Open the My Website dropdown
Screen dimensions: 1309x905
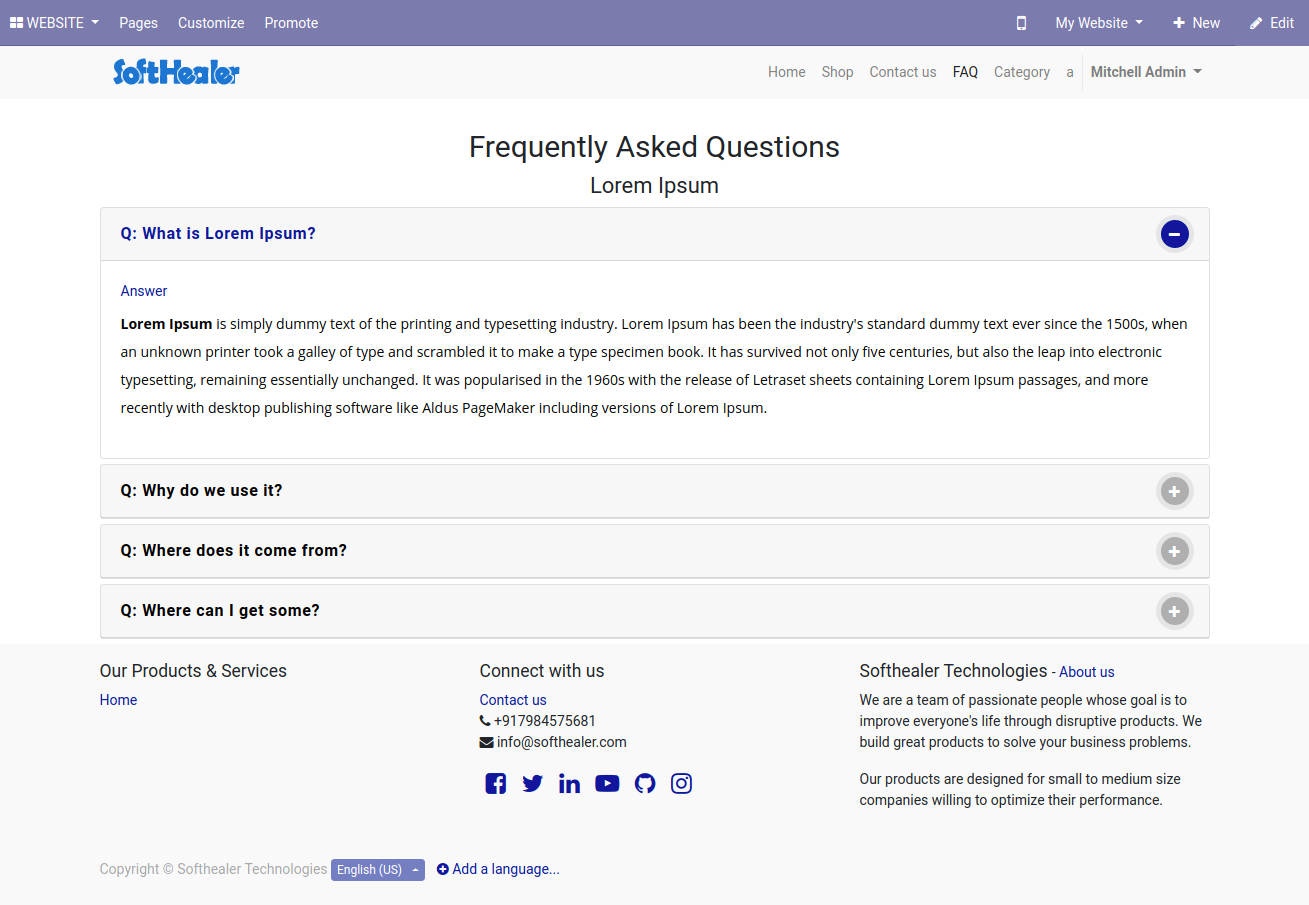click(x=1099, y=23)
